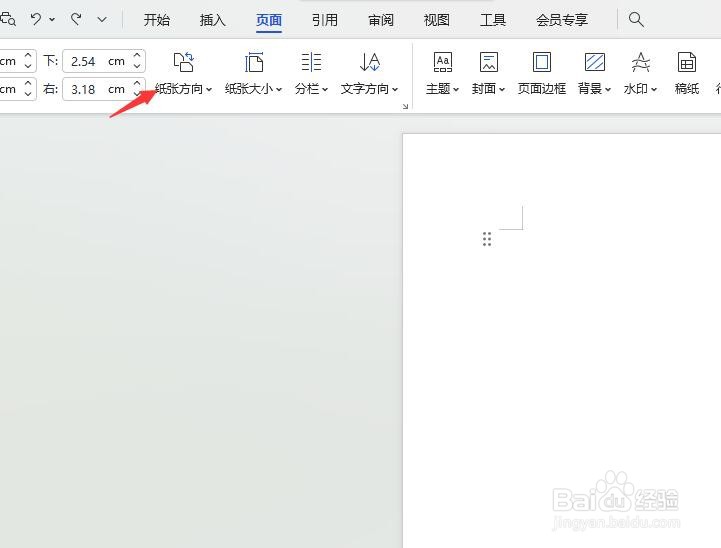The height and width of the screenshot is (548, 721).
Task: Expand the 文字方向 dropdown
Action: [395, 89]
